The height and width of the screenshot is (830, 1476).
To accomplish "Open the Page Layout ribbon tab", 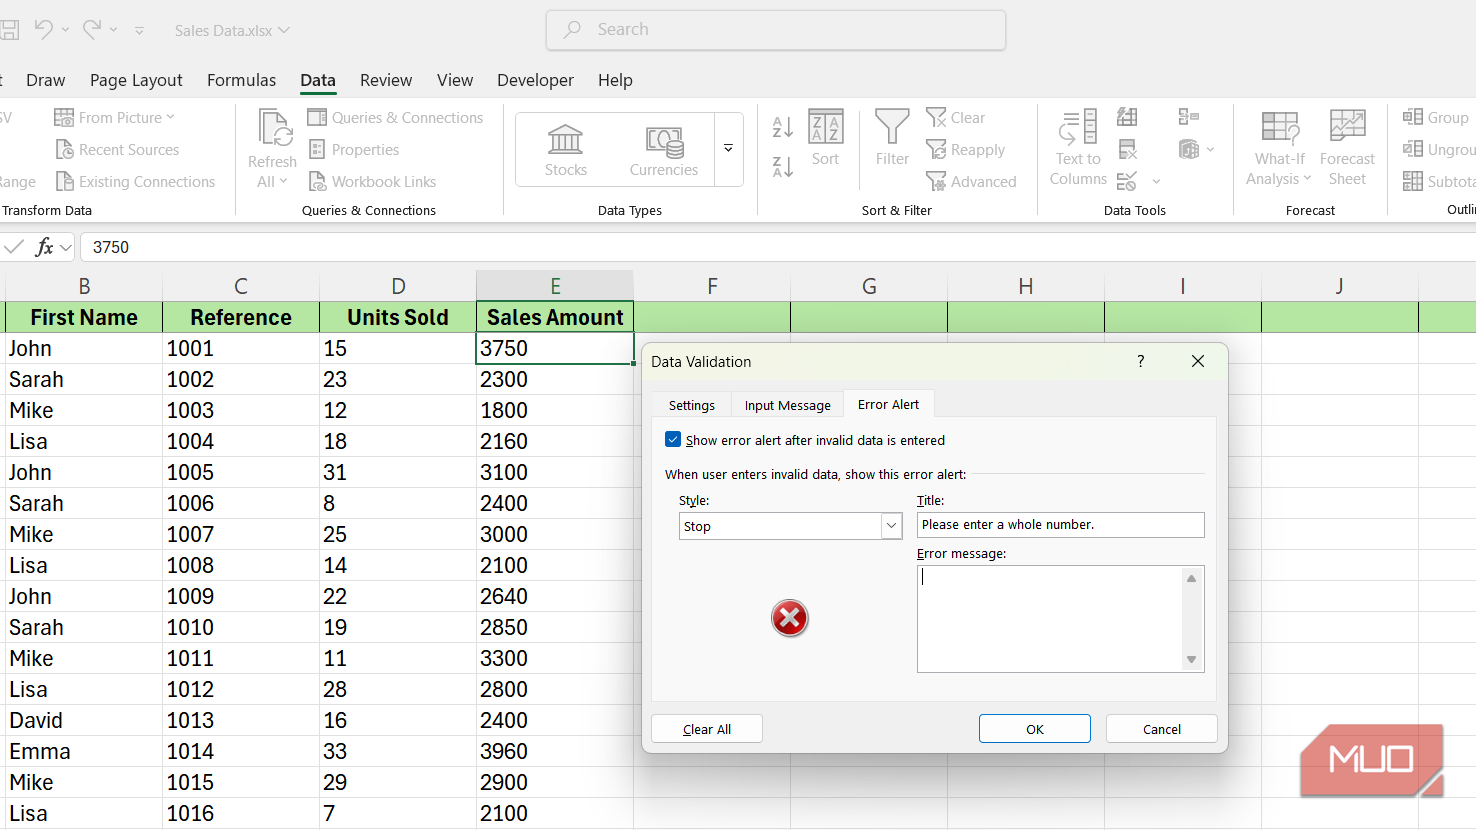I will (x=136, y=80).
